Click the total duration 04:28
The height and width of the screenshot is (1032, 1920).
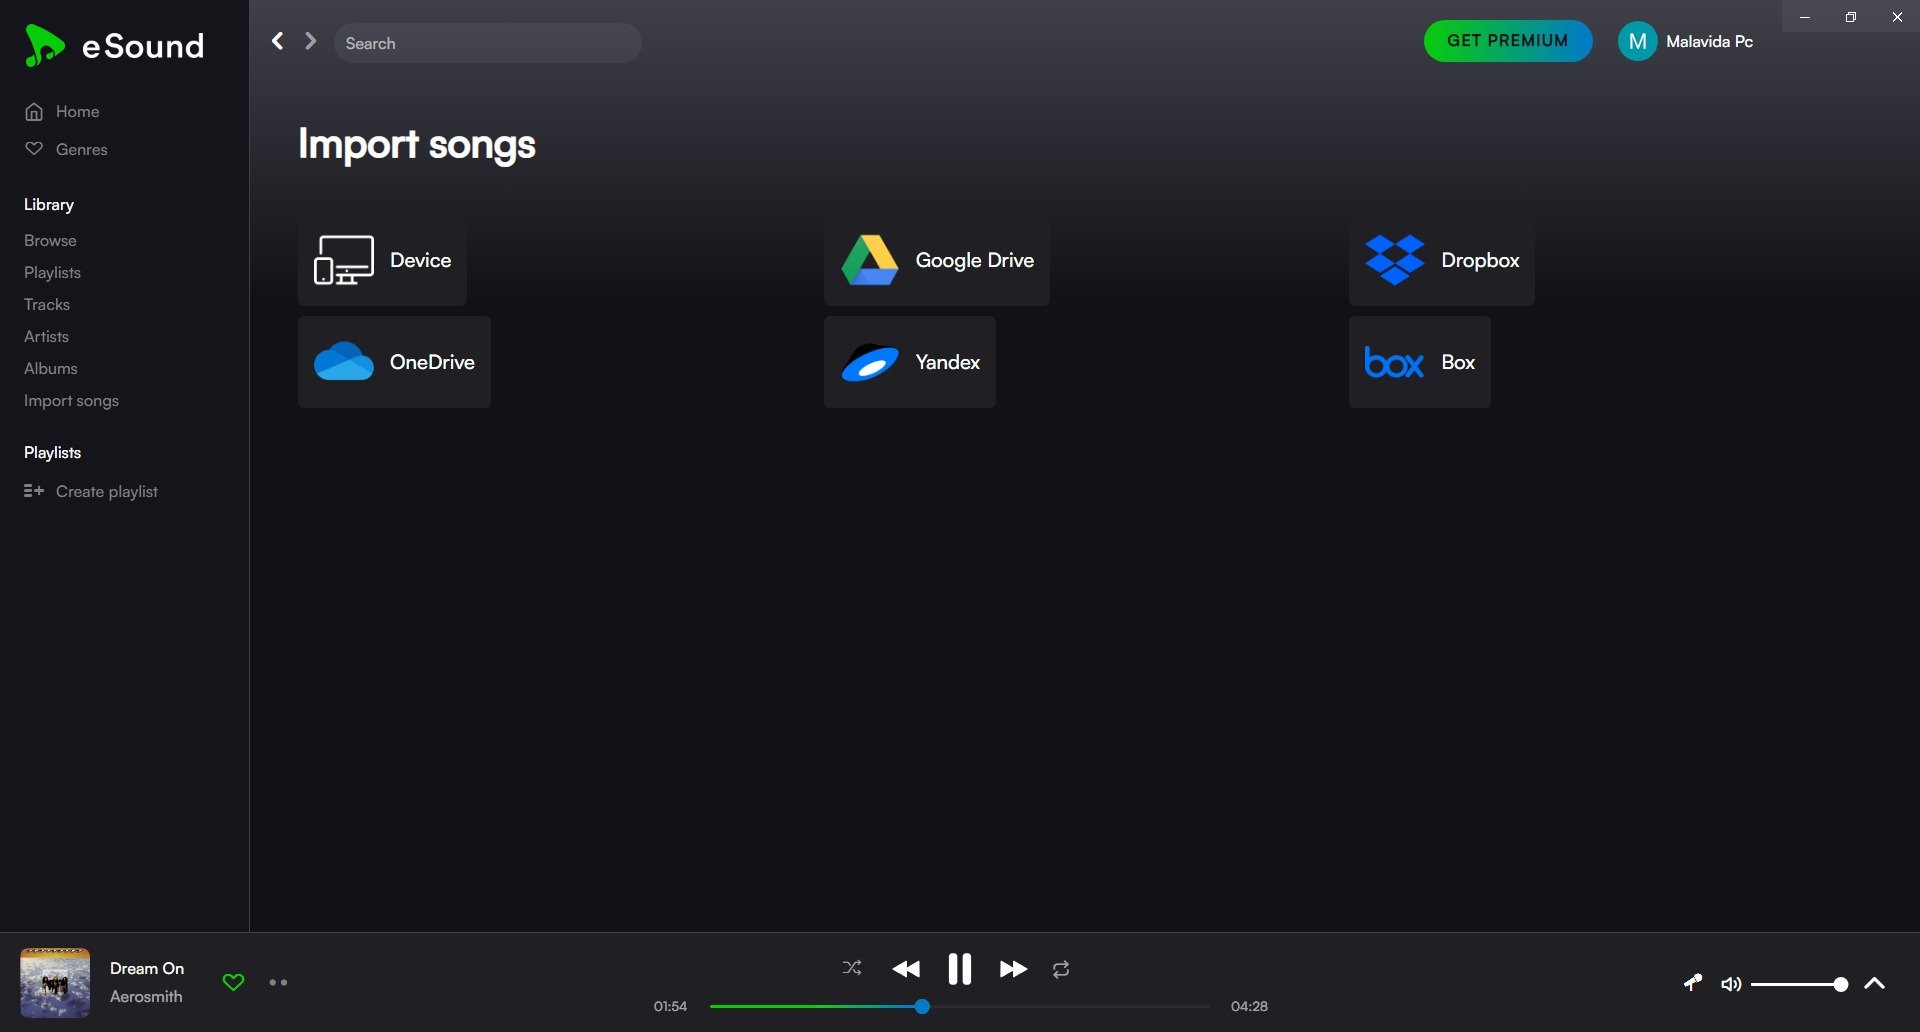[1249, 1006]
